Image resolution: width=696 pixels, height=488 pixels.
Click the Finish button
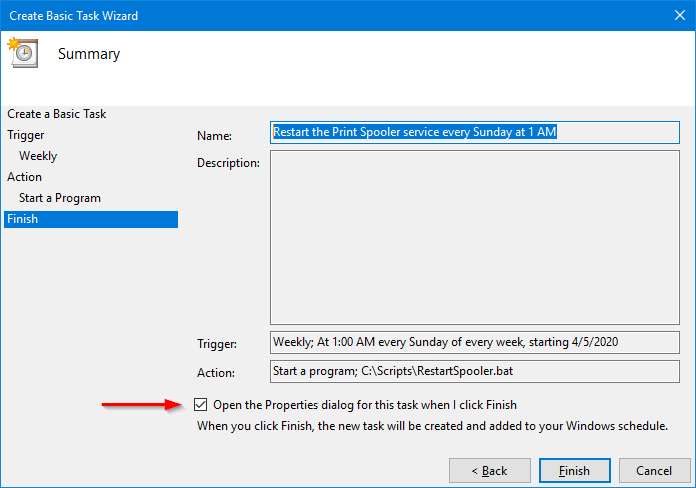click(x=574, y=470)
